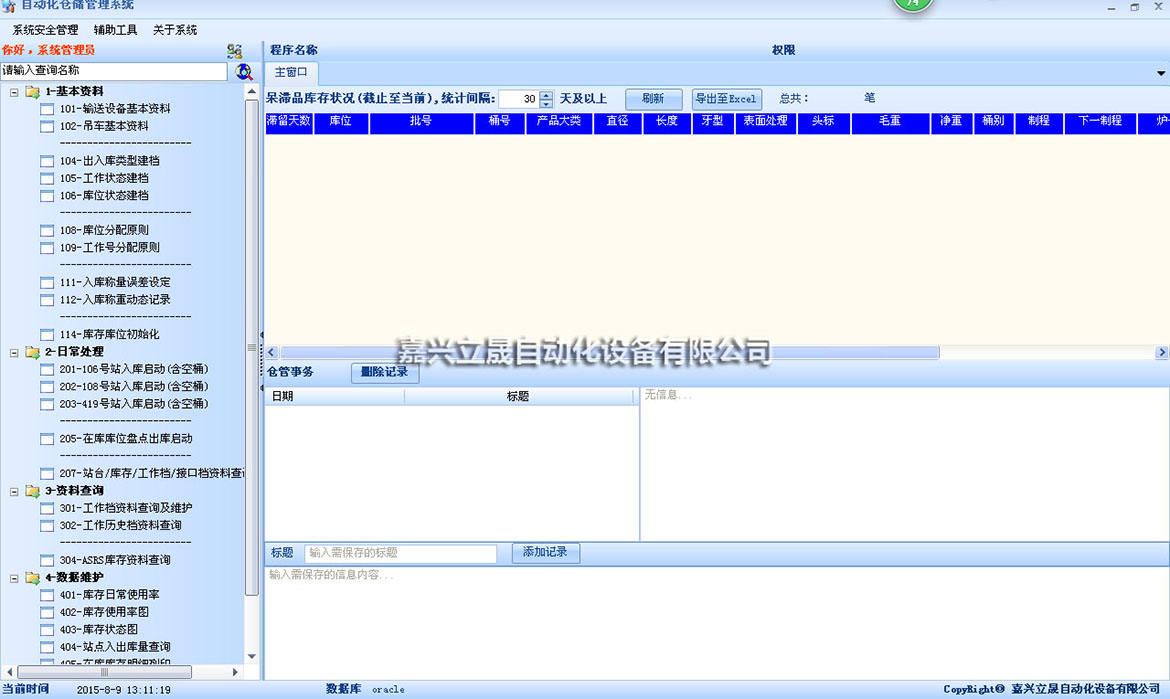
Task: Open the 1-基本资料 folder icon
Action: [33, 92]
